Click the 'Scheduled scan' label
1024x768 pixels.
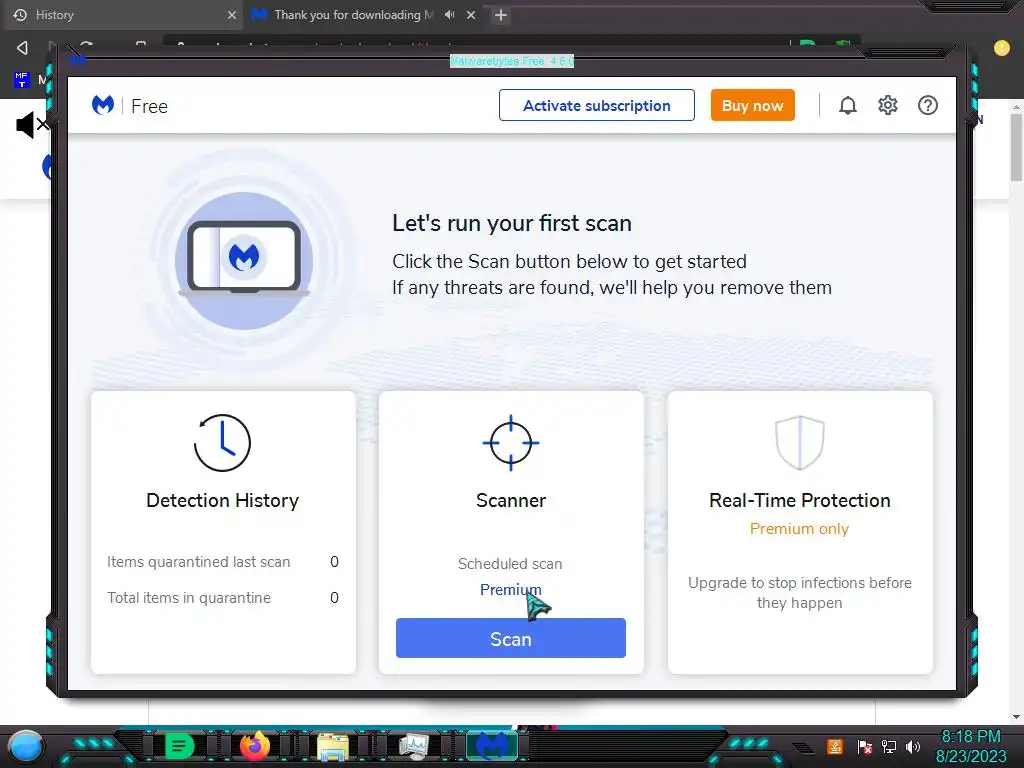pos(510,564)
